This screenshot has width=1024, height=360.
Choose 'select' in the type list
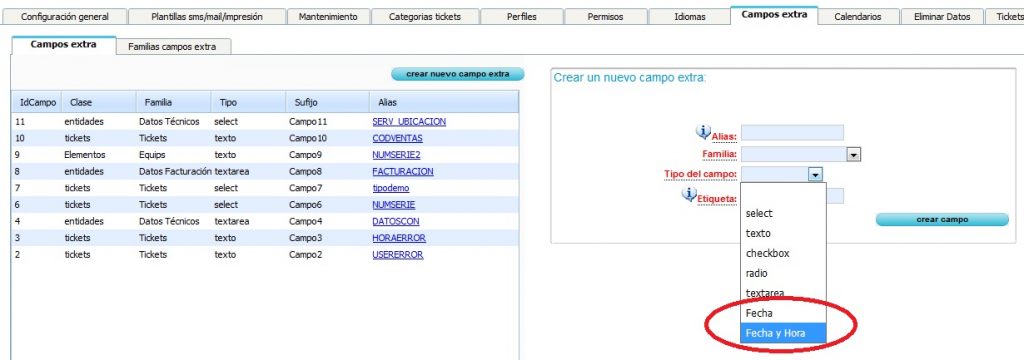pyautogui.click(x=783, y=213)
